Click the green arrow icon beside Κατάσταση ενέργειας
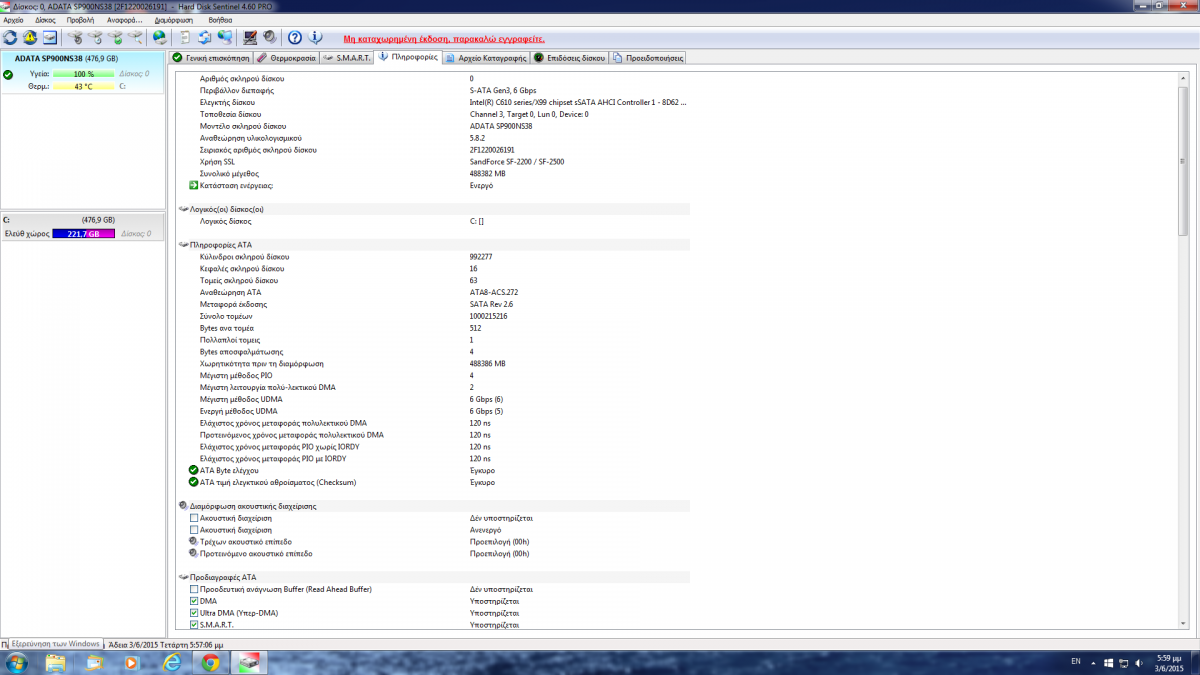 (194, 185)
